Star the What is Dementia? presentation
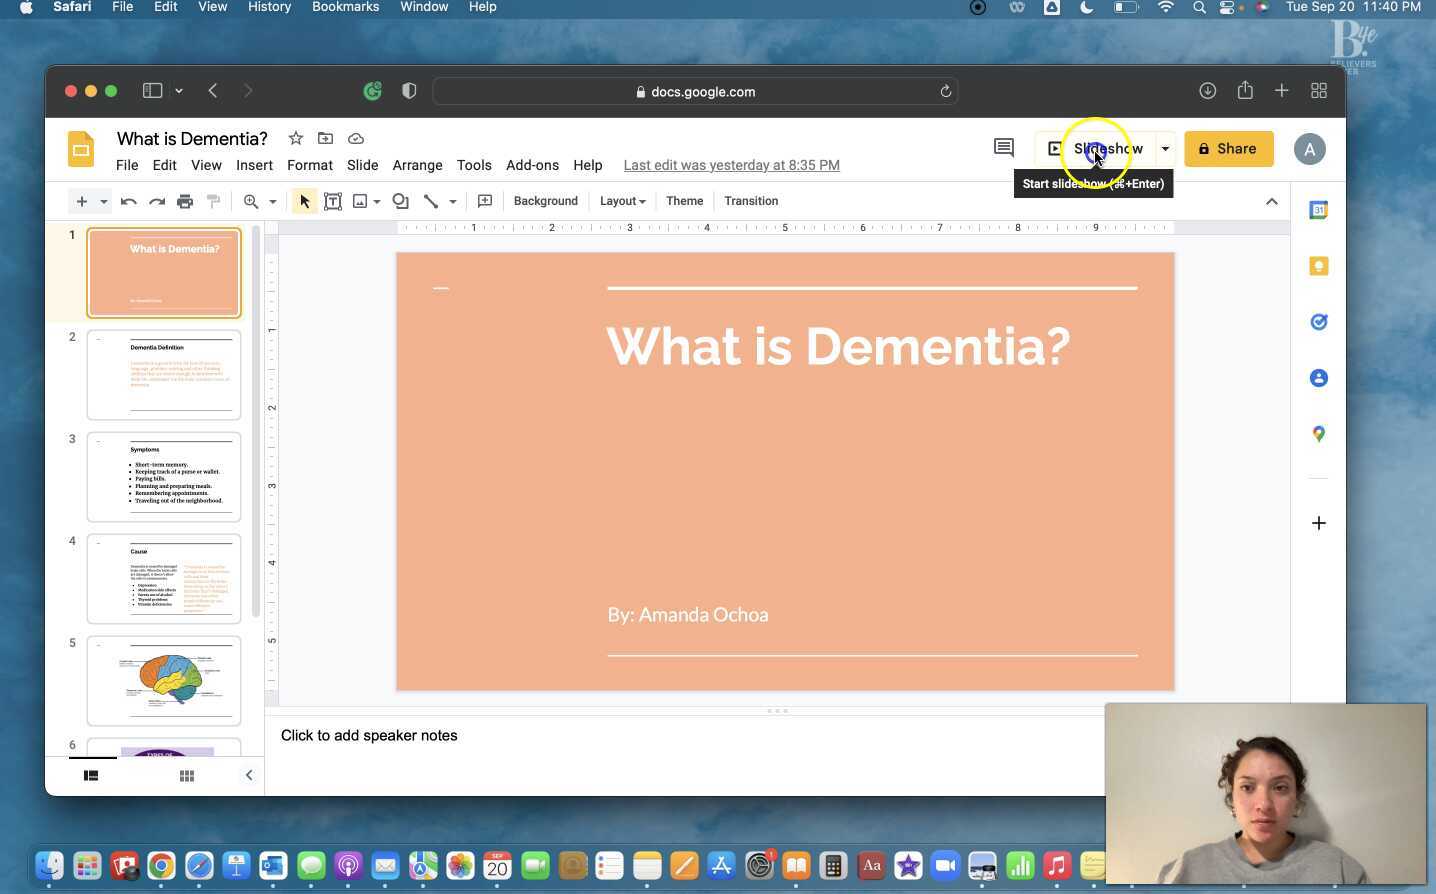 [x=295, y=138]
